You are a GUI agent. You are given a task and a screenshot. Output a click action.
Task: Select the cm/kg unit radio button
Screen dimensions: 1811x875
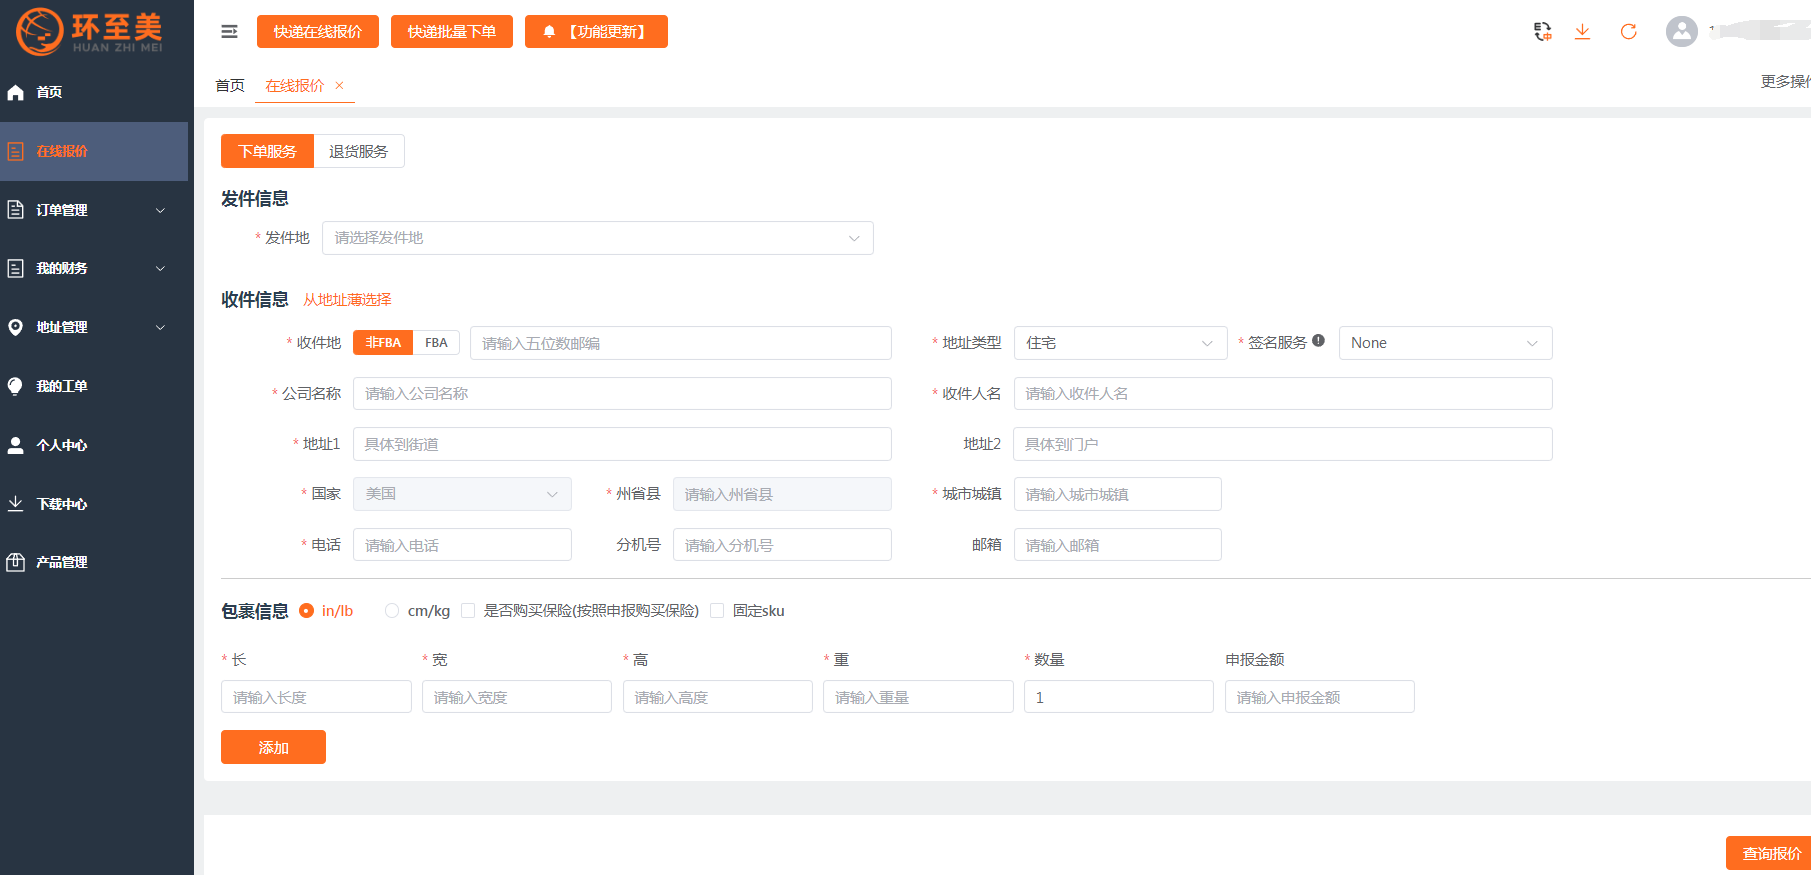point(392,611)
